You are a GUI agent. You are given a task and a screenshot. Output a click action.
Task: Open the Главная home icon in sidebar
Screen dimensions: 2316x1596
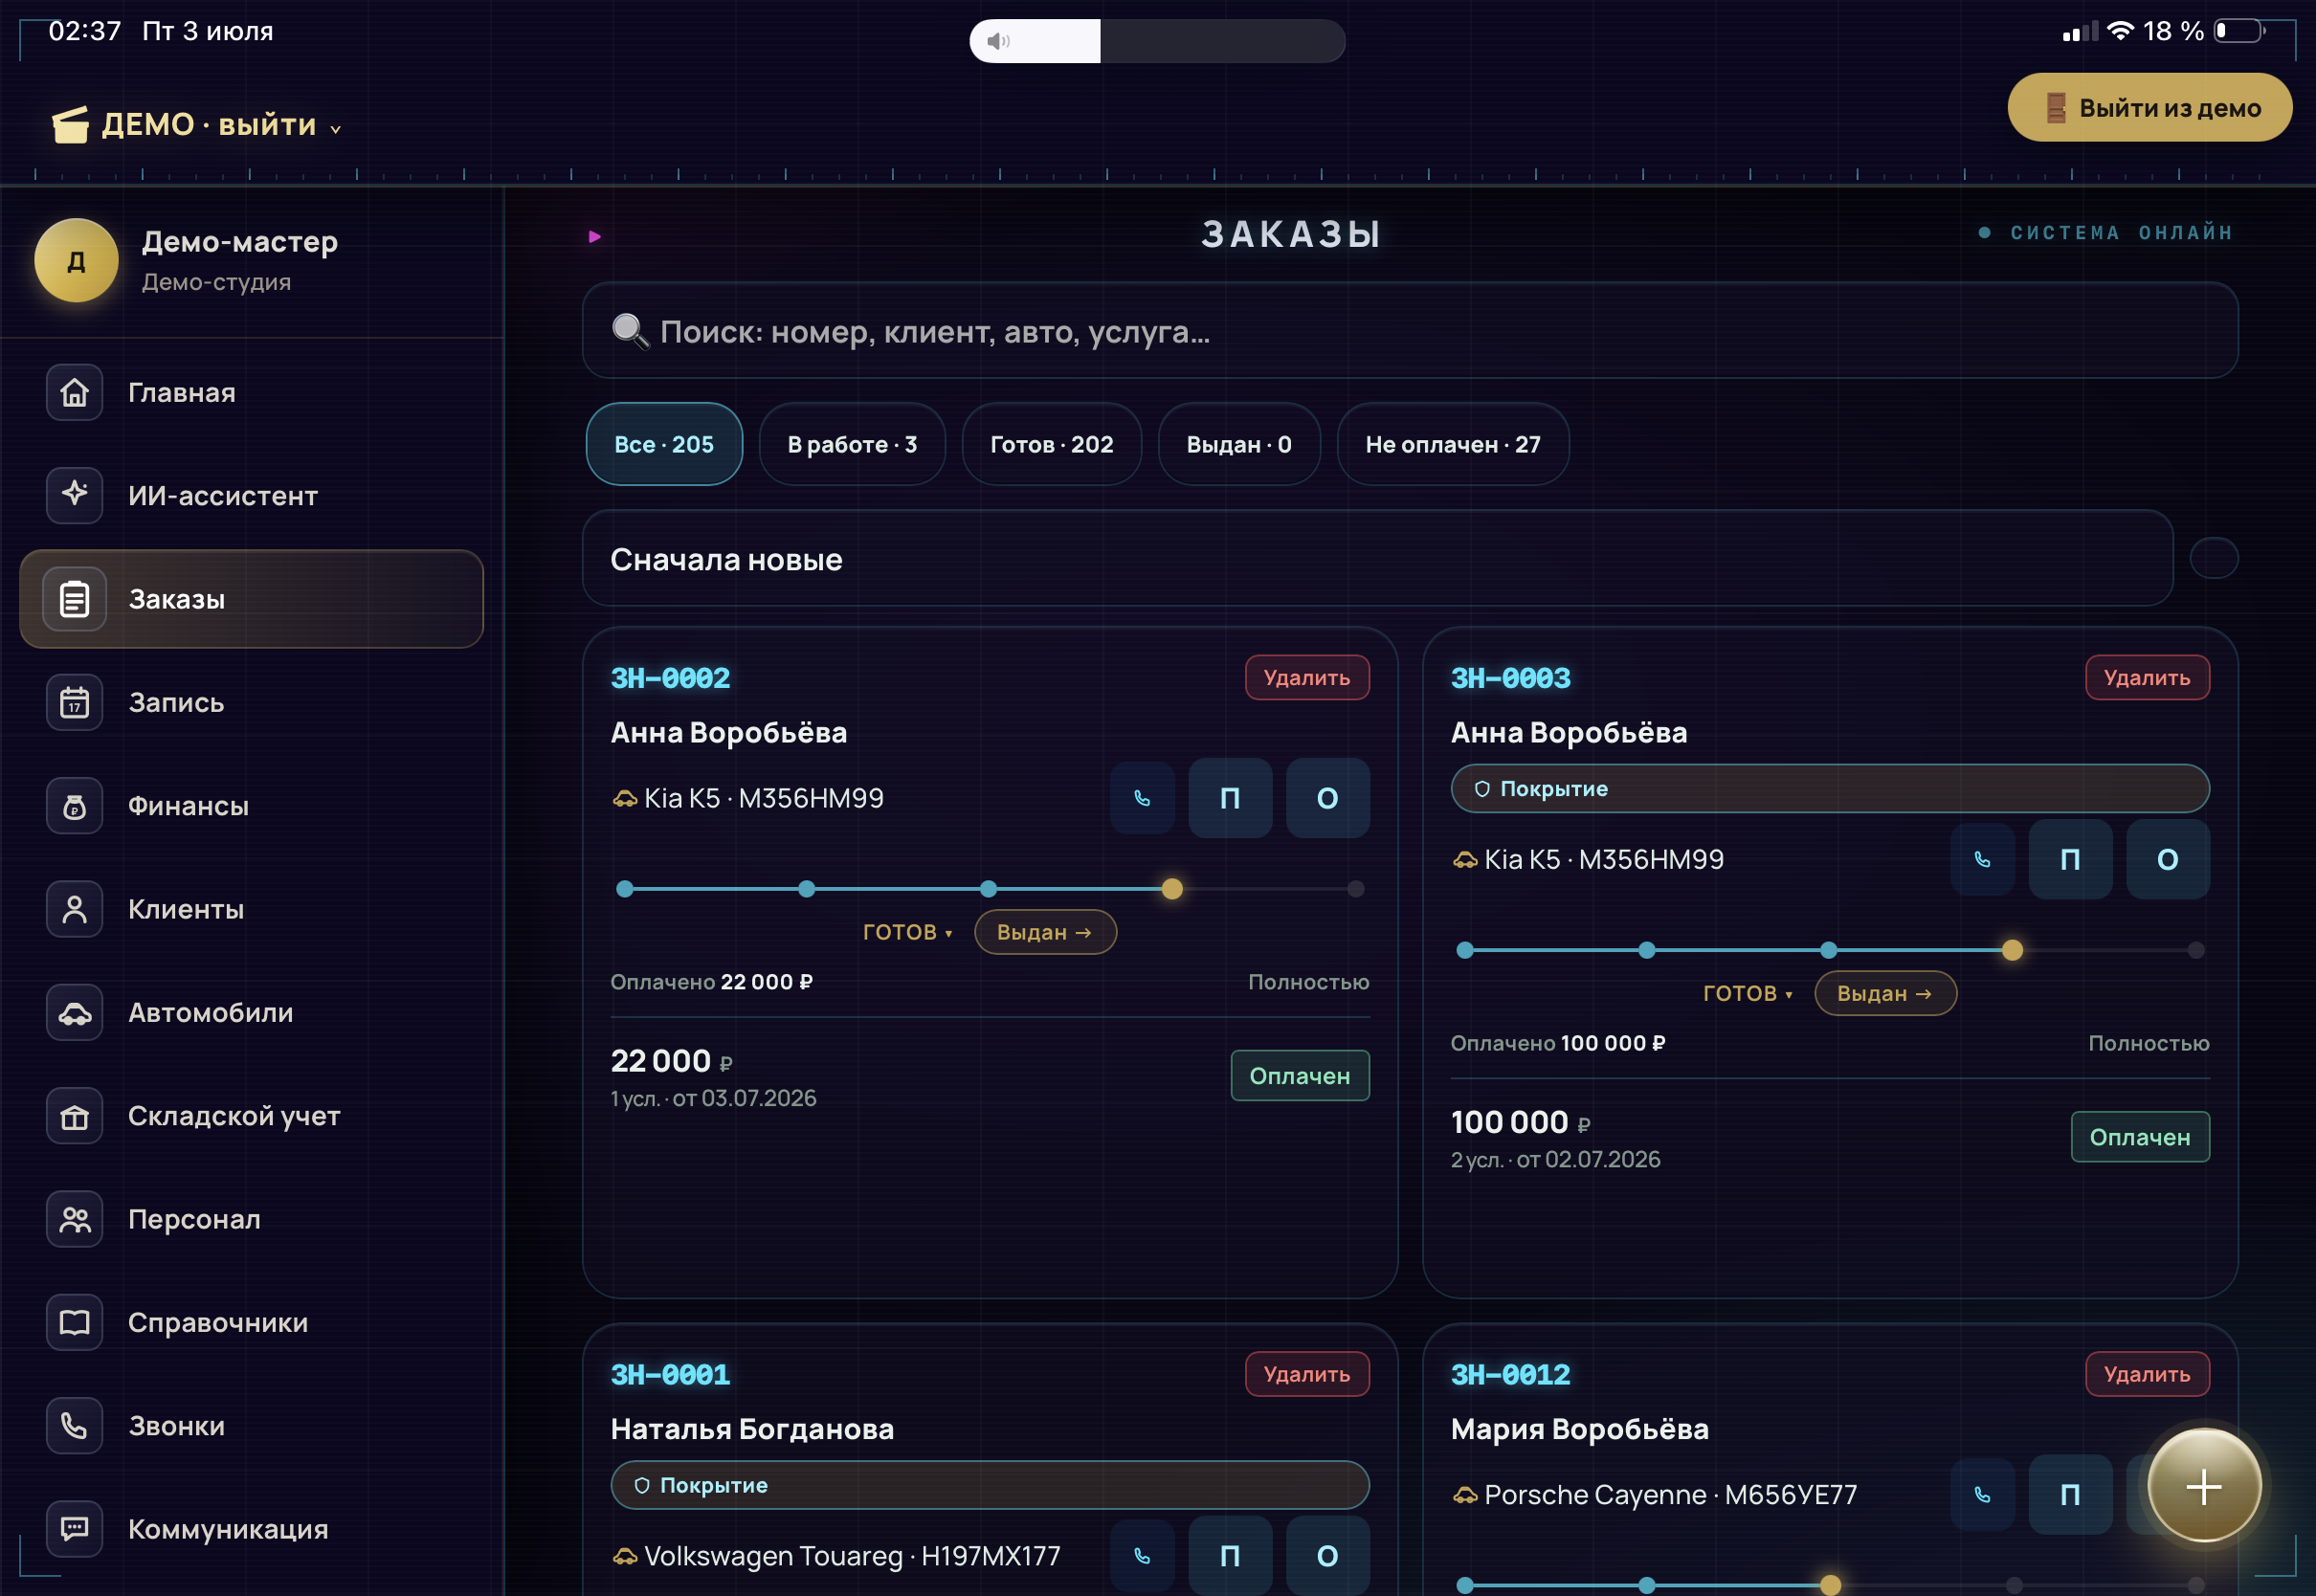[74, 392]
